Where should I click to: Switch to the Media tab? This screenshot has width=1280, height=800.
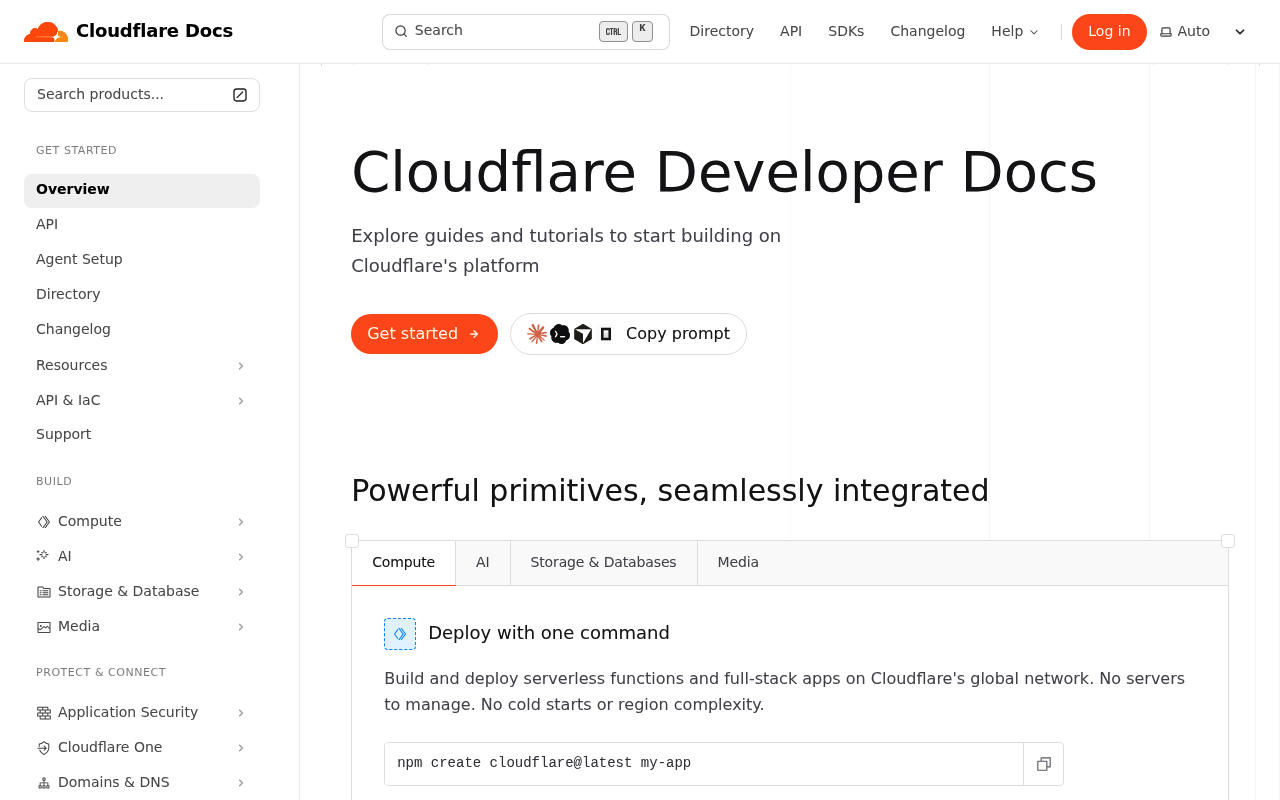pos(738,563)
